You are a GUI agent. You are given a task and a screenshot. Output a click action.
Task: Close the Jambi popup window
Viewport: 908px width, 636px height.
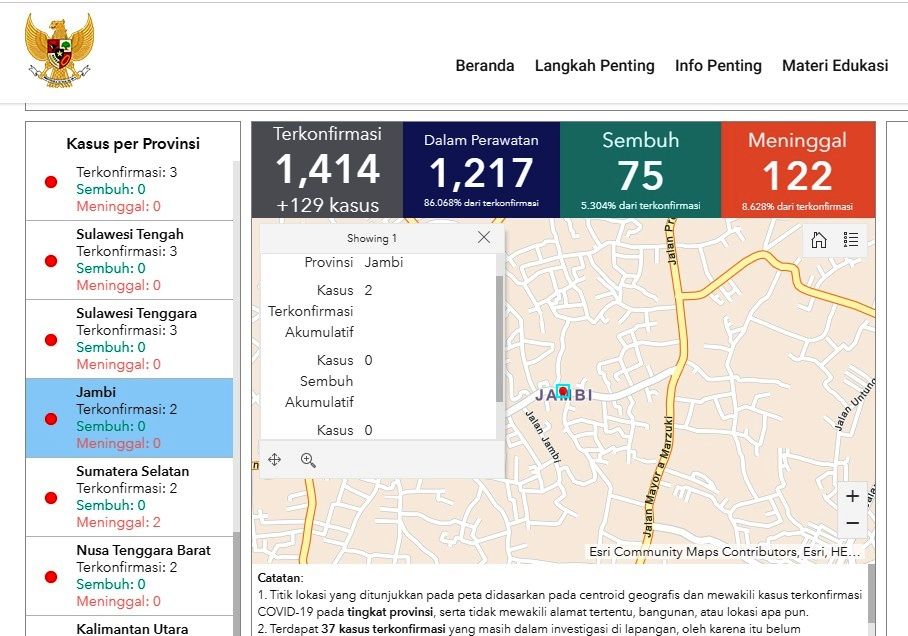[484, 238]
